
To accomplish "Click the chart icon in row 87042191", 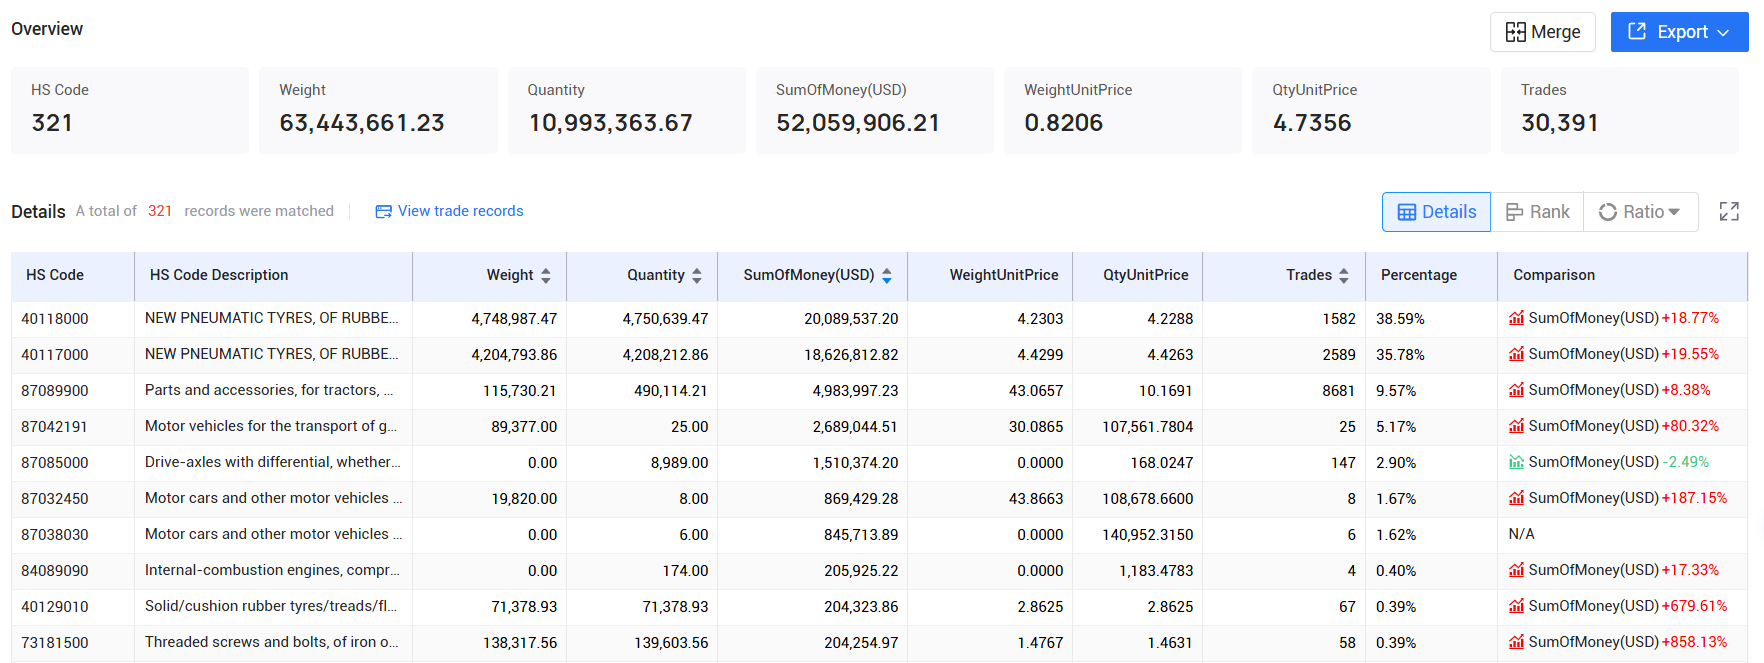I will [1517, 426].
